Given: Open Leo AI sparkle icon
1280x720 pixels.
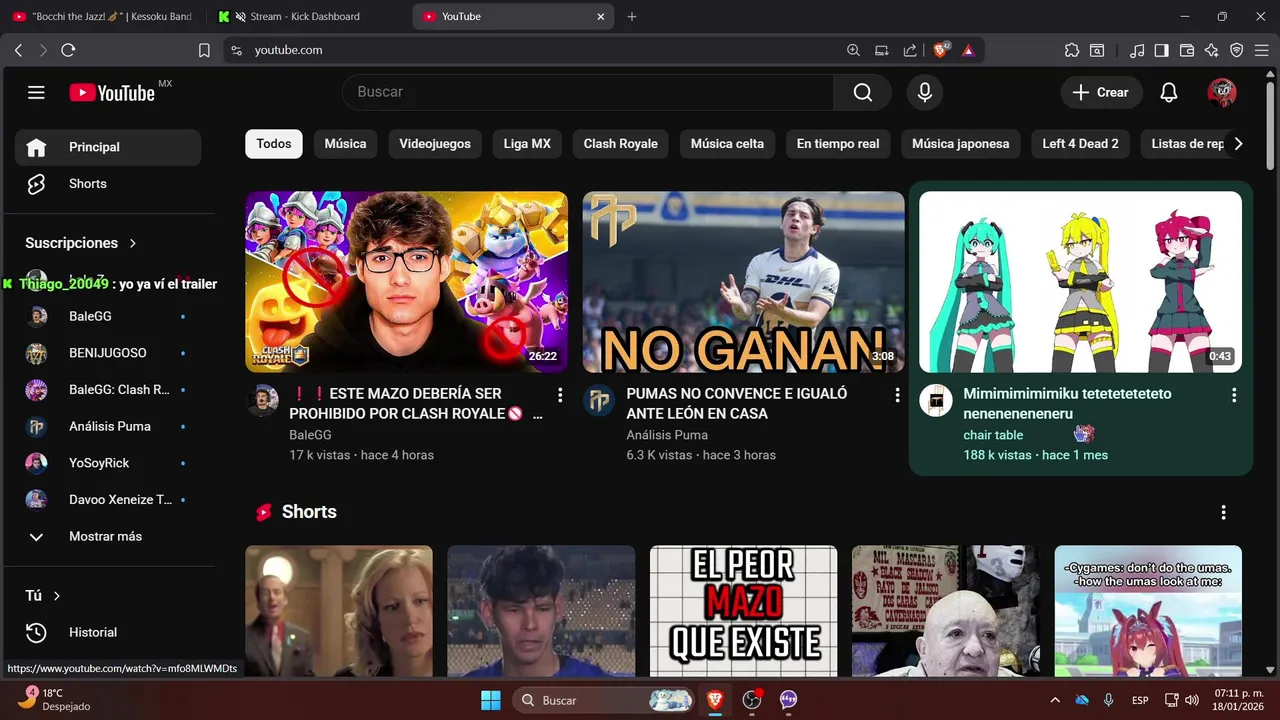Looking at the screenshot, I should (1212, 50).
